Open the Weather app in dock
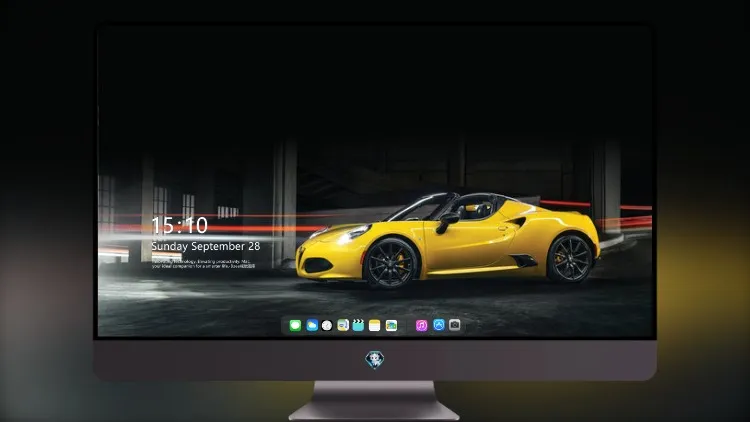This screenshot has width=750, height=422. tap(312, 326)
